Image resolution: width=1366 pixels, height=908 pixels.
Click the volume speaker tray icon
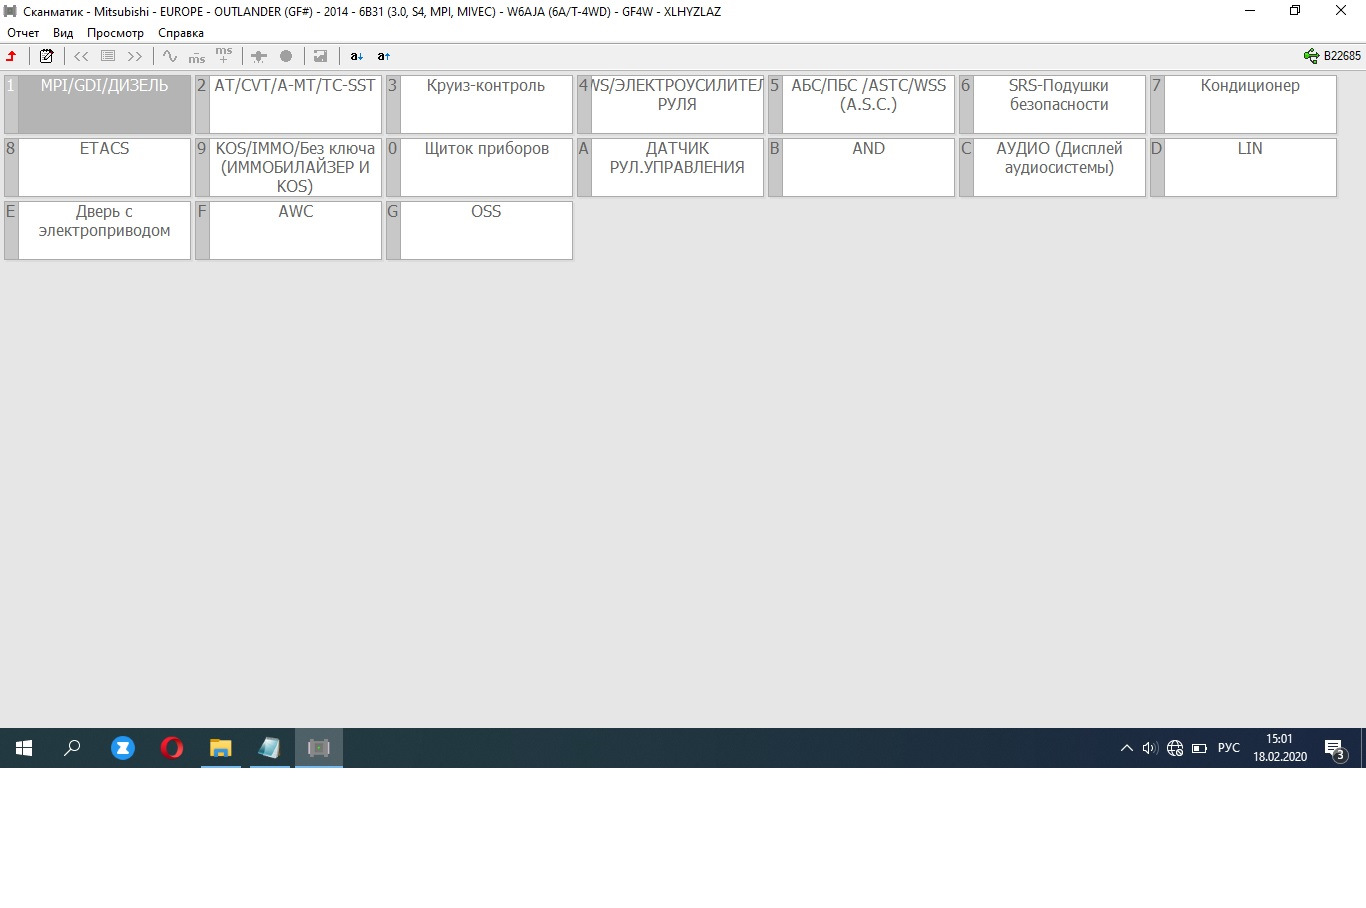[x=1150, y=748]
